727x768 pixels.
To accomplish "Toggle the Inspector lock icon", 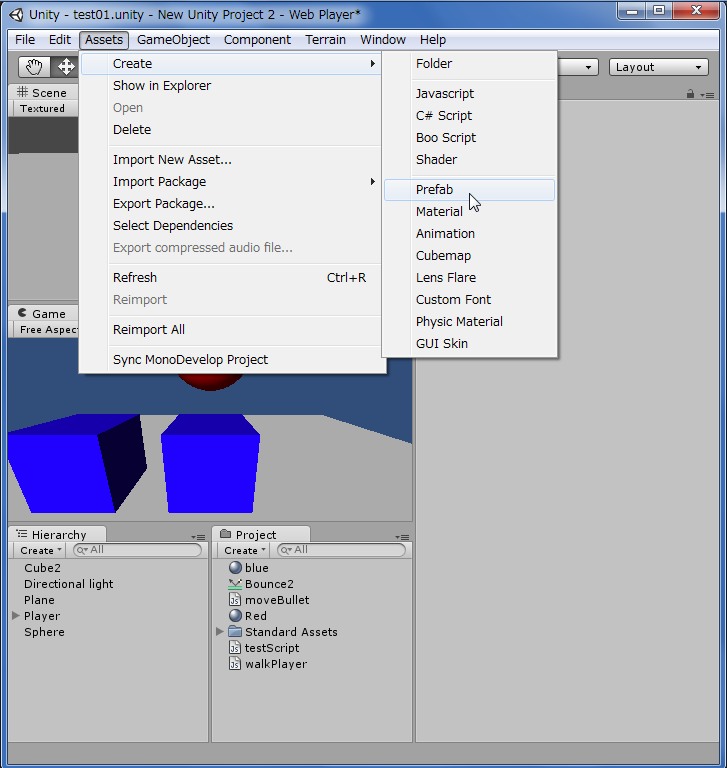I will [690, 94].
